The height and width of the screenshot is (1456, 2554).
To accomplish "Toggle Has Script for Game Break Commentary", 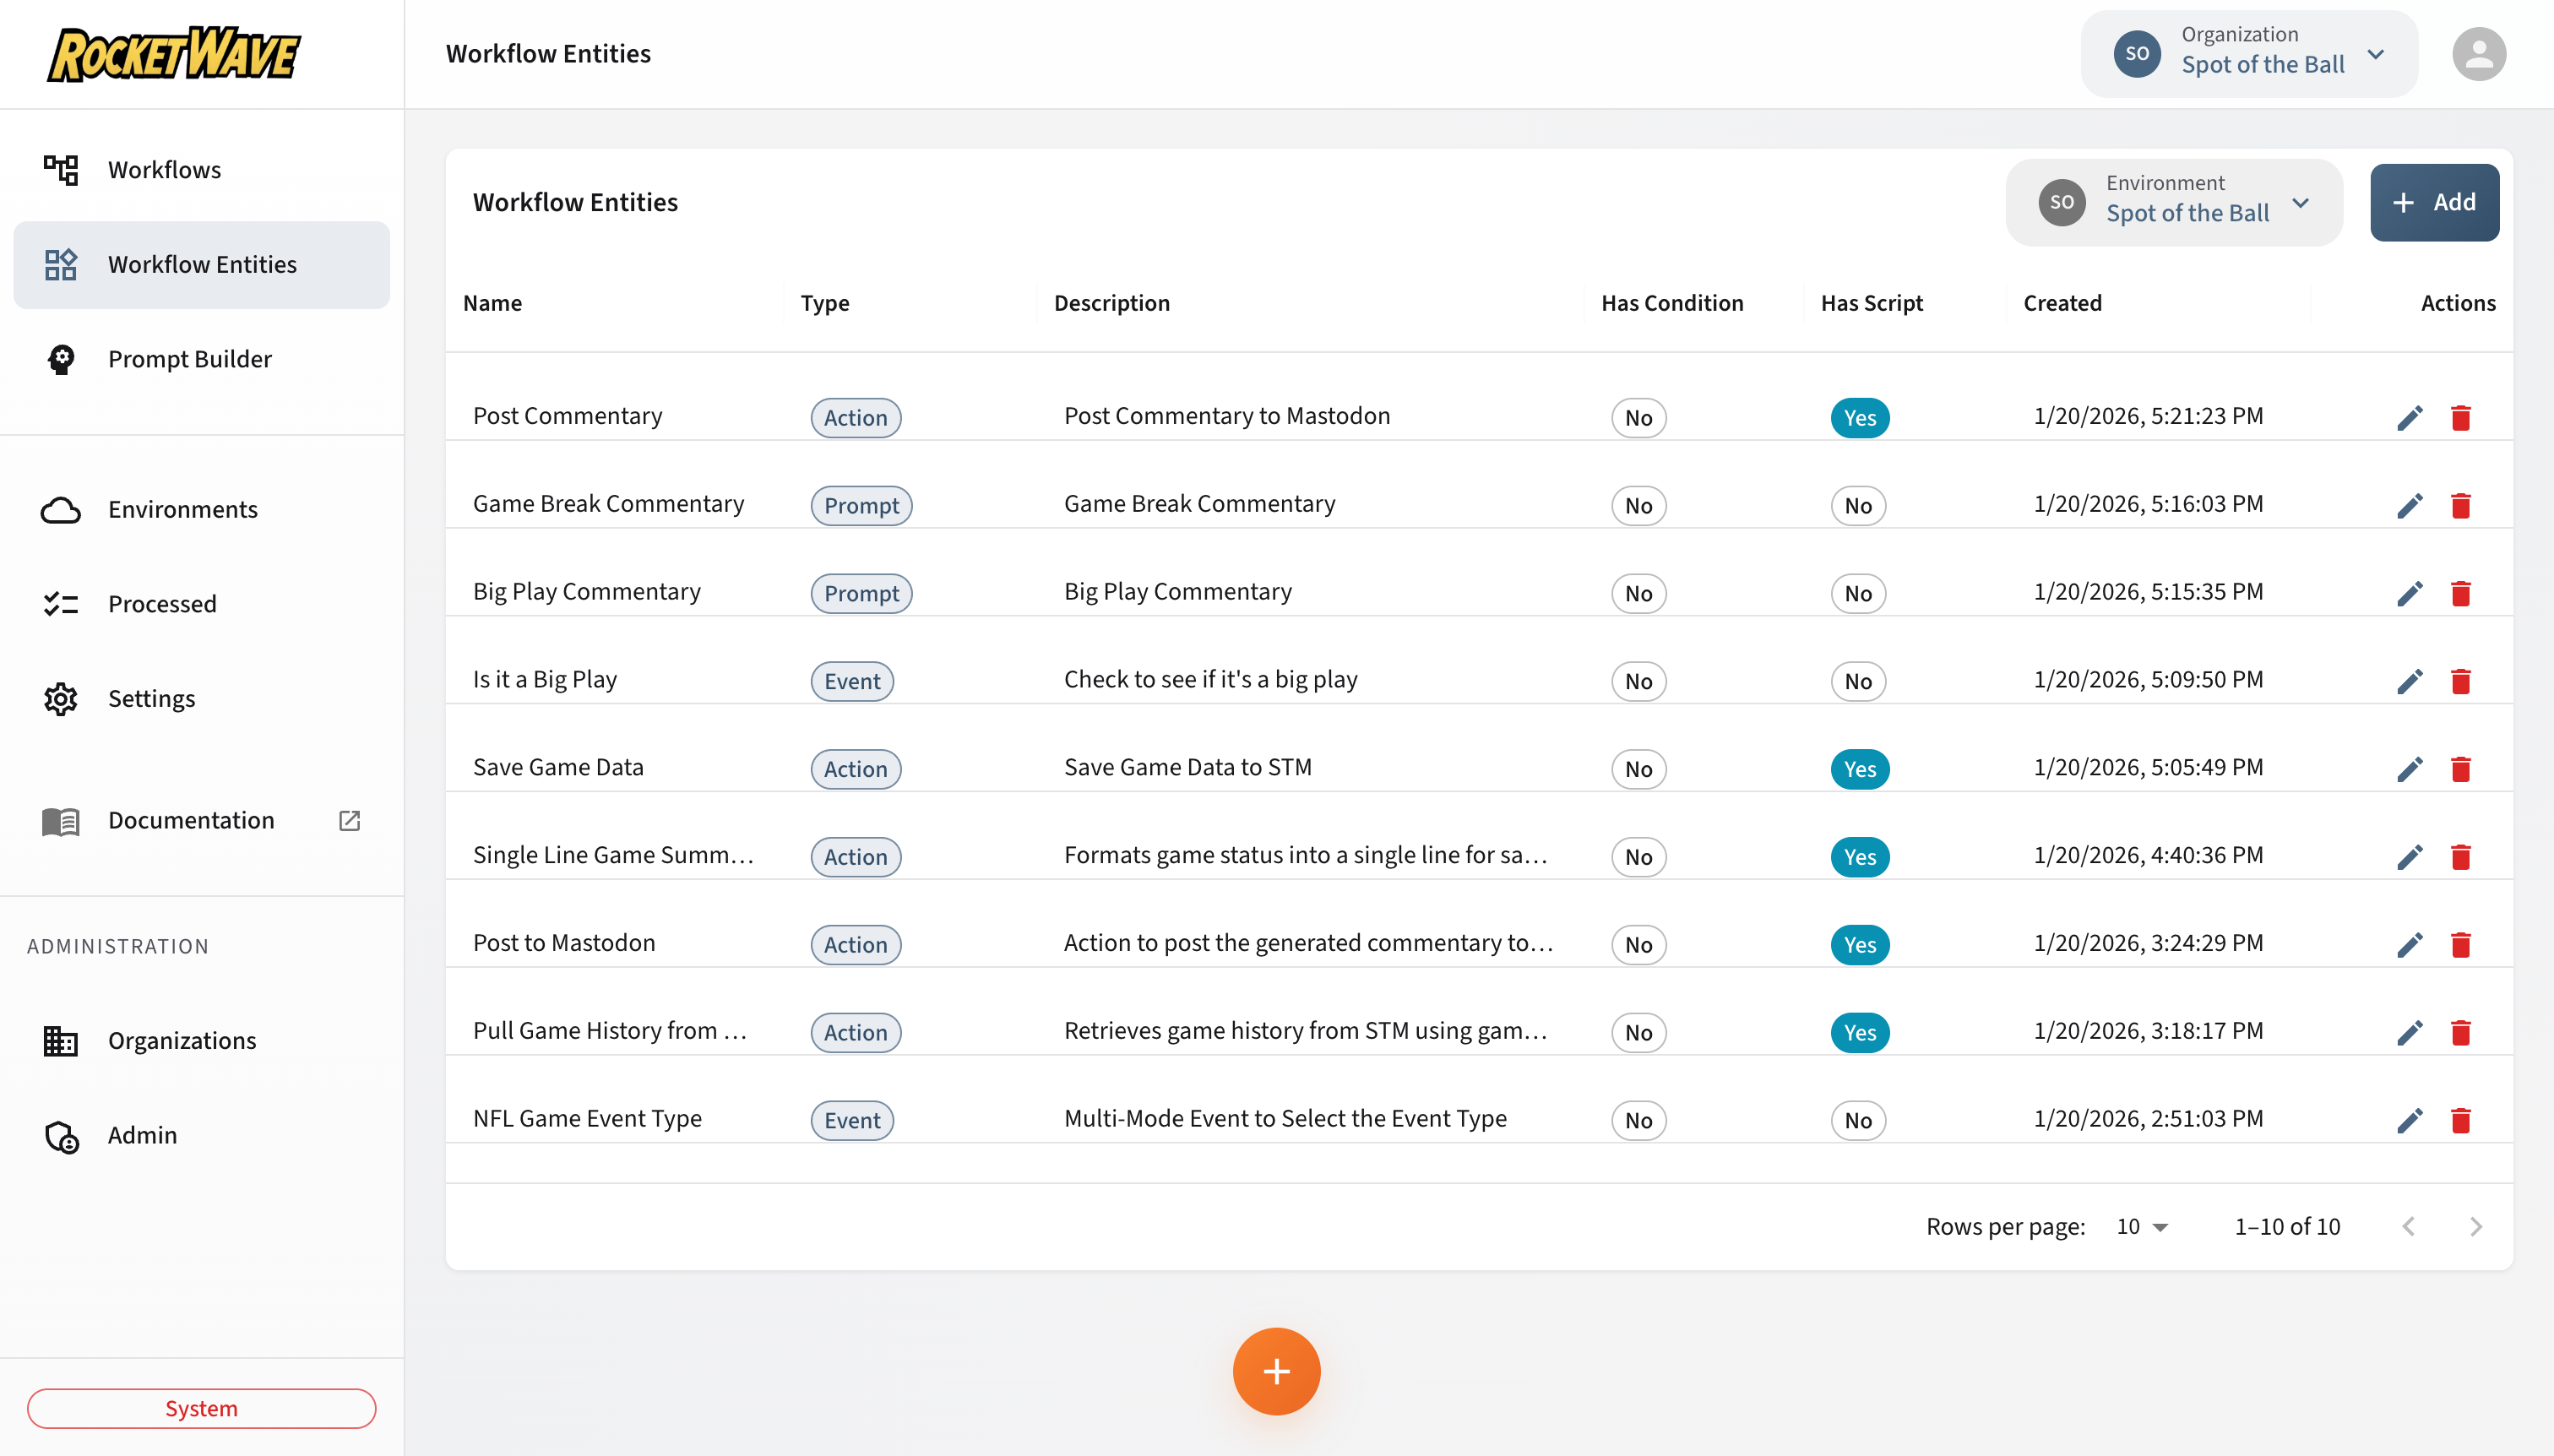I will coord(1859,505).
